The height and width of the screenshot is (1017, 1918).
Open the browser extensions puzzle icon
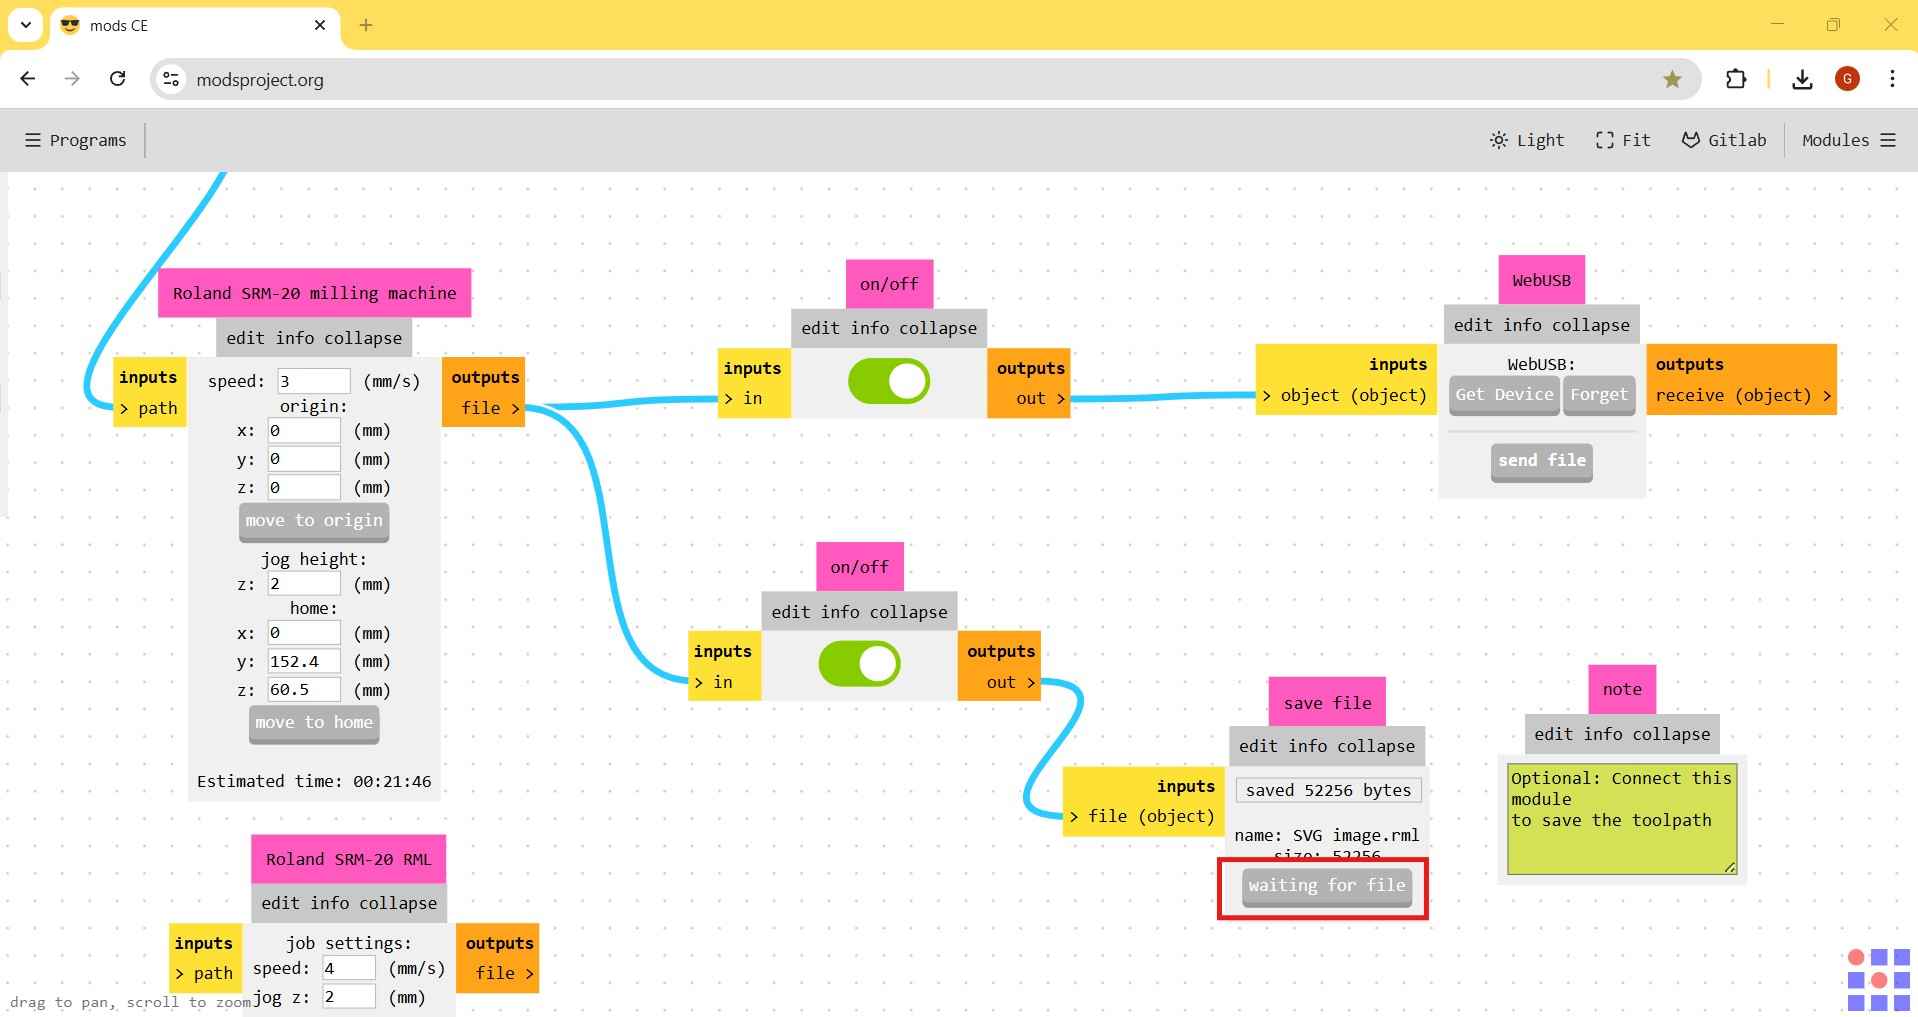tap(1736, 79)
